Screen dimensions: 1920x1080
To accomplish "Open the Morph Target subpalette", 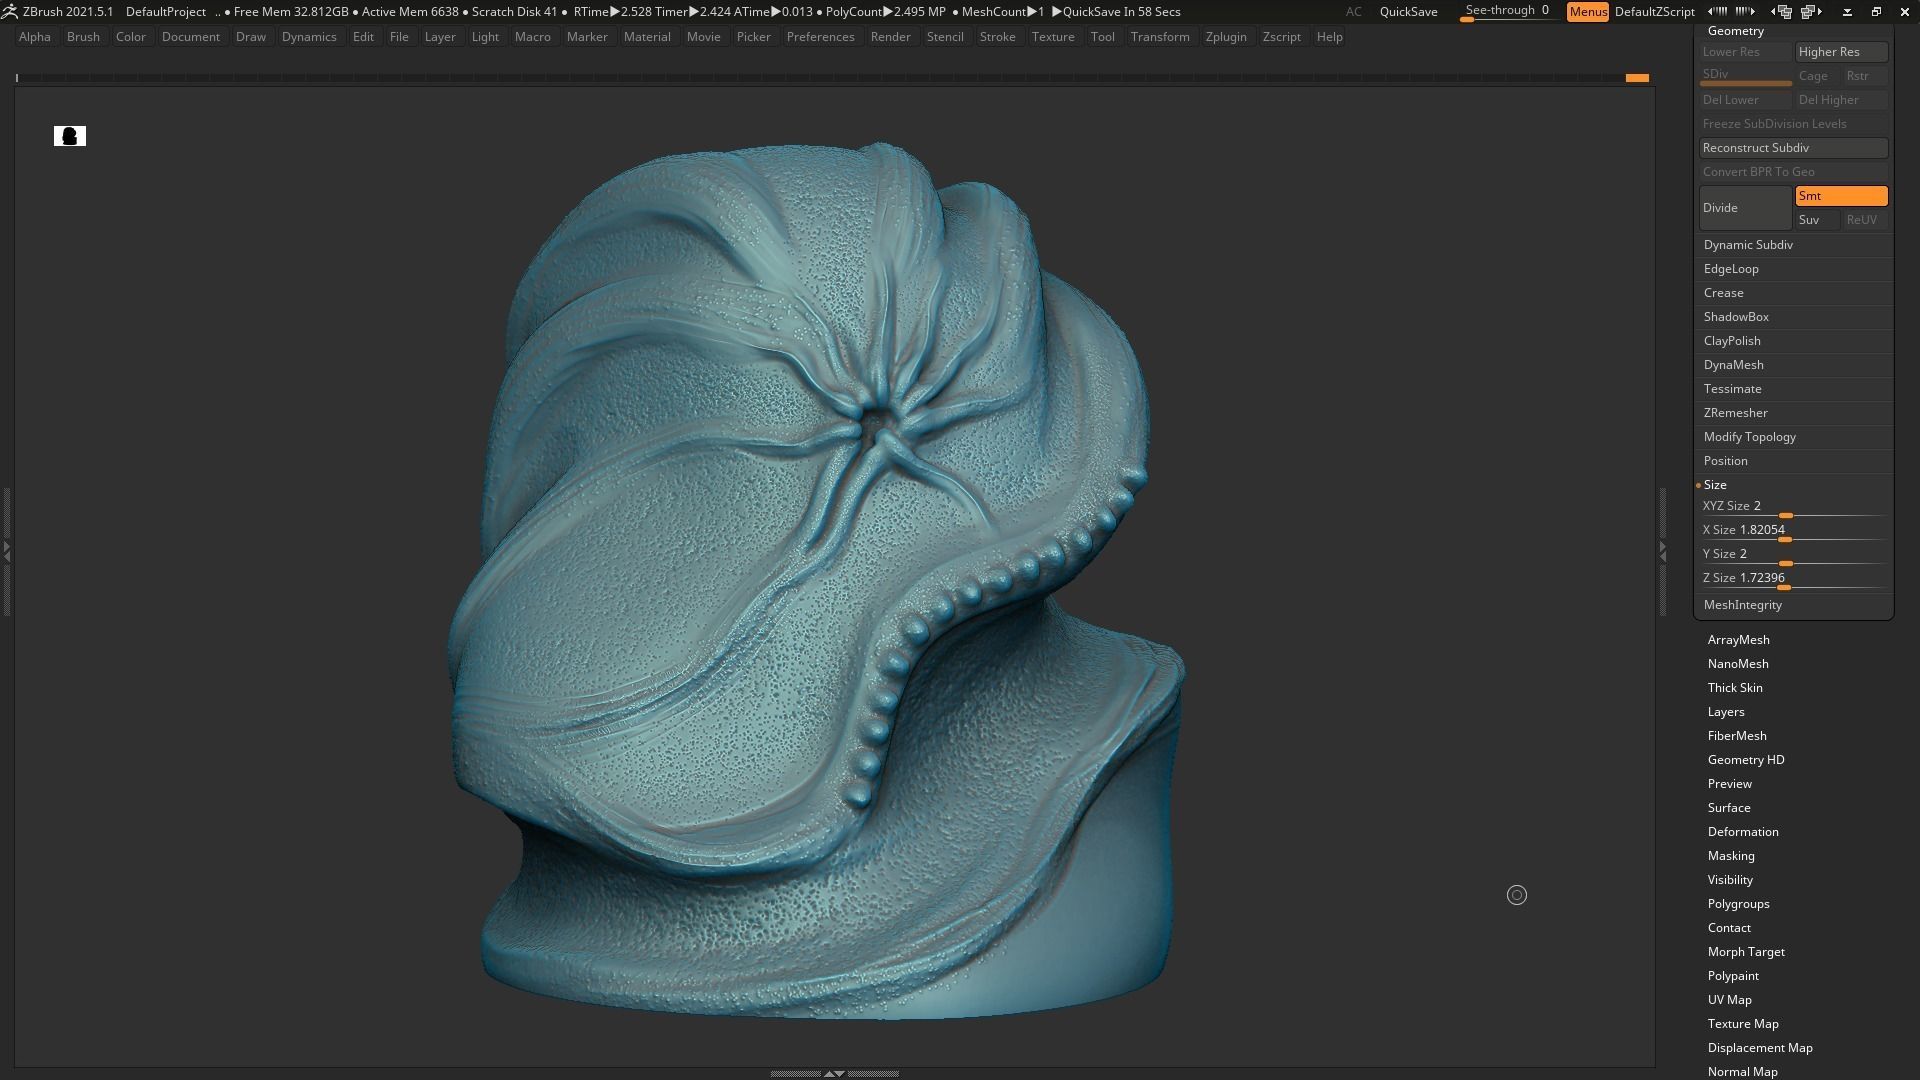I will (1746, 952).
